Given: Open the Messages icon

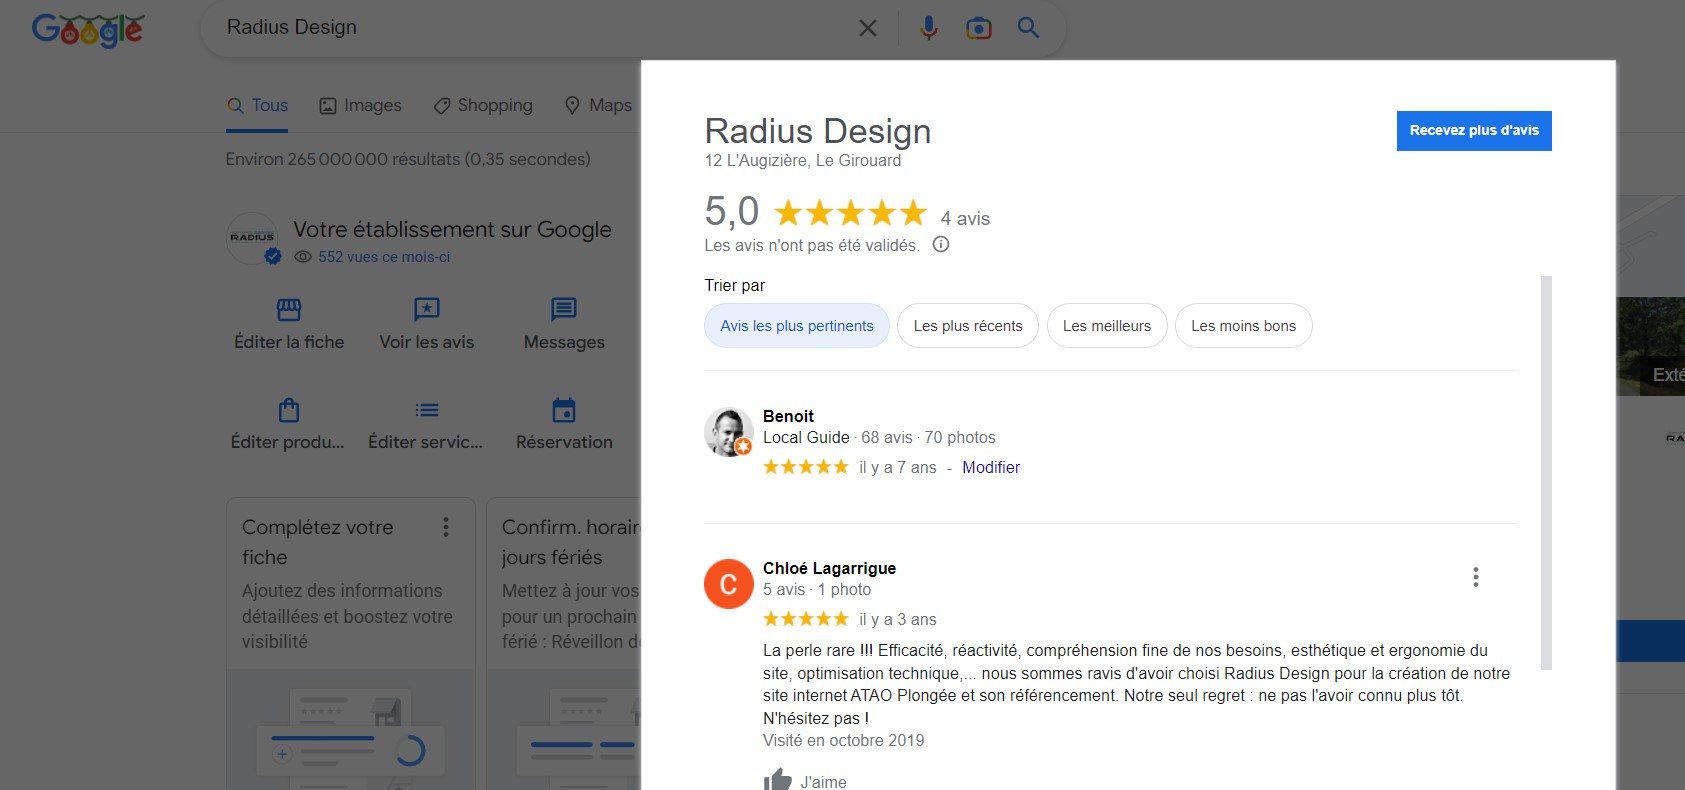Looking at the screenshot, I should (564, 309).
